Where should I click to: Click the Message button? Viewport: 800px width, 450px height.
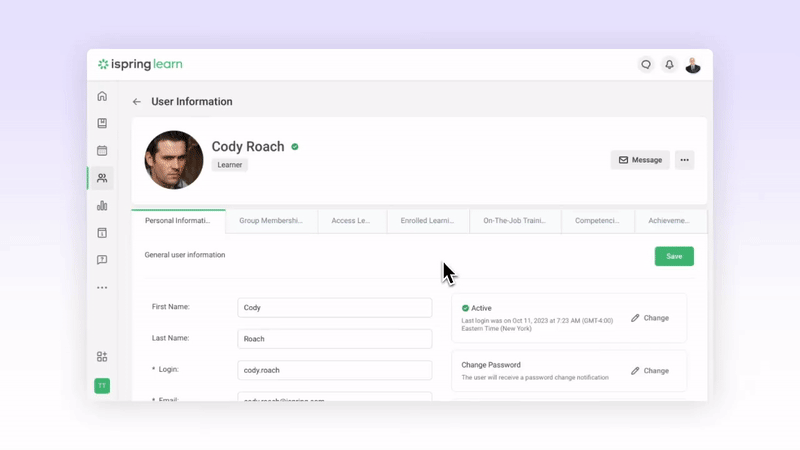(640, 160)
